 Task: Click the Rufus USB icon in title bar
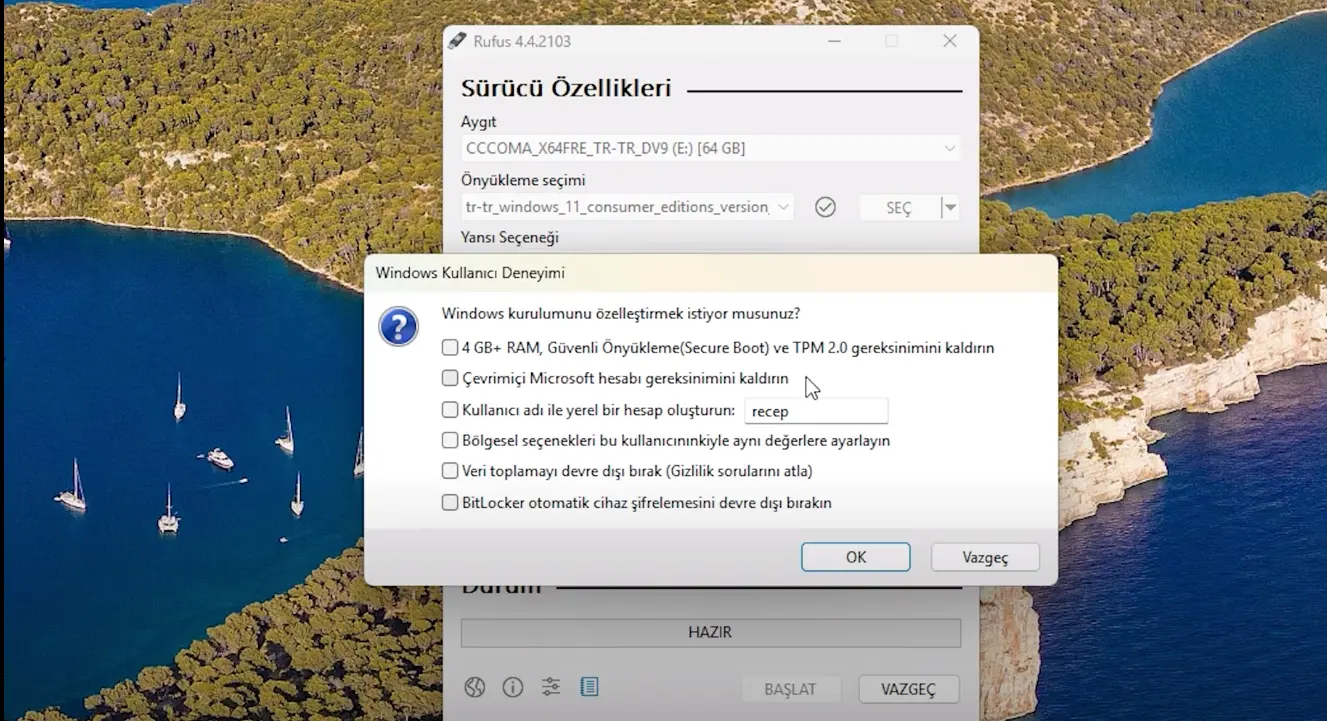click(x=457, y=41)
